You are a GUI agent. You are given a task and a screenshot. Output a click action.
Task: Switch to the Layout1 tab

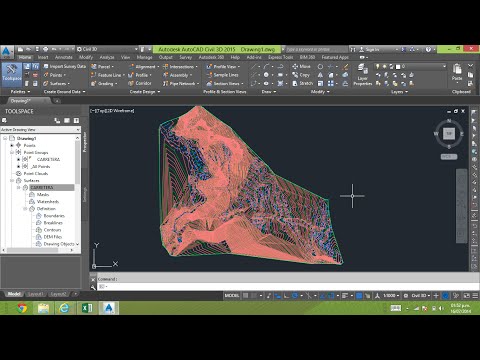pyautogui.click(x=35, y=294)
